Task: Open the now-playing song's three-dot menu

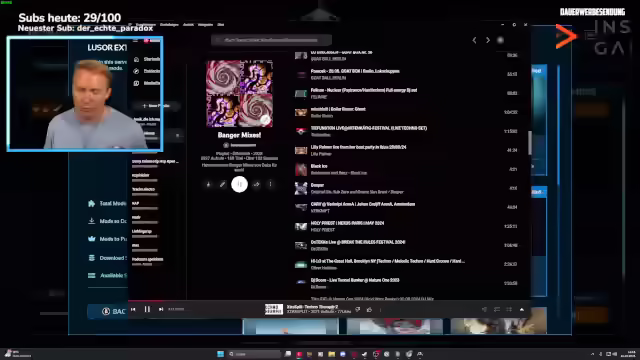Action: point(380,310)
